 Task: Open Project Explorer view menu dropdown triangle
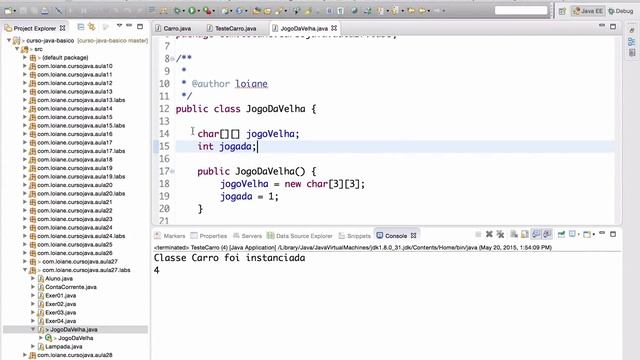(119, 26)
